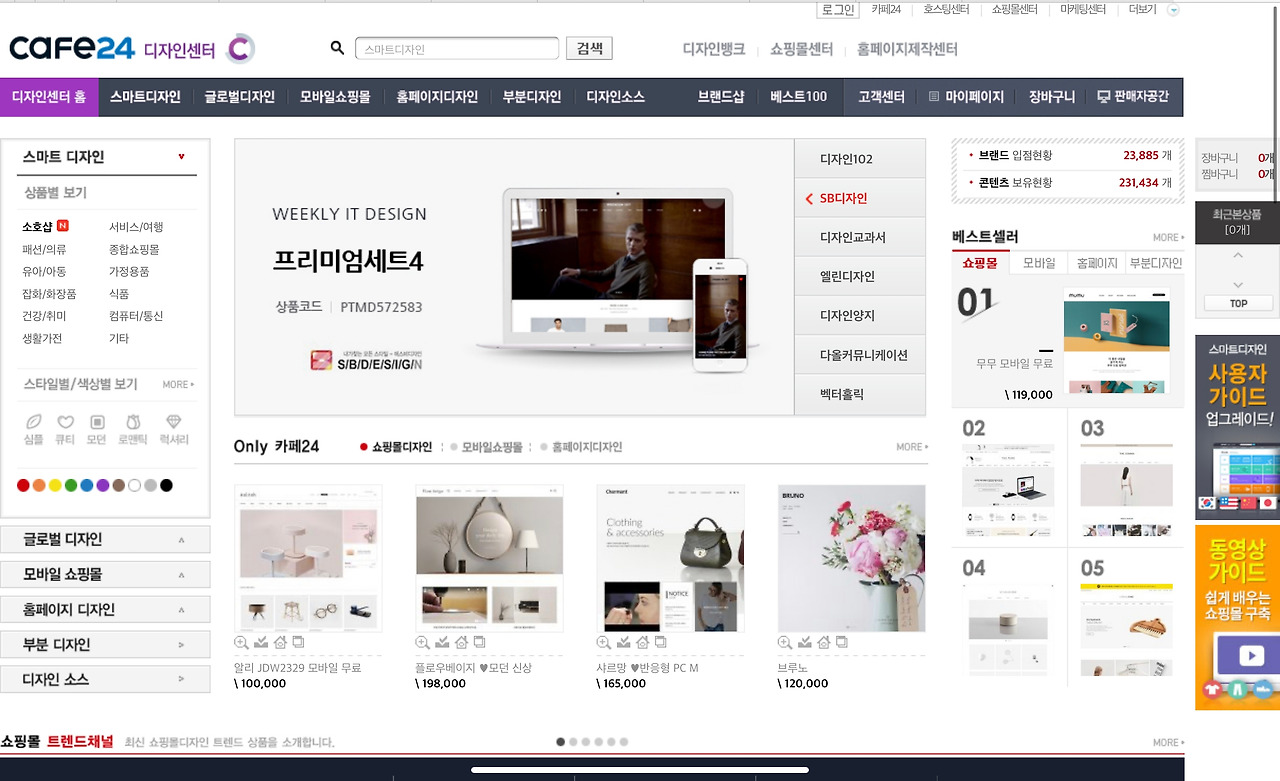Select 엘린디자인 in the banner brand list
The width and height of the screenshot is (1280, 781).
(x=860, y=276)
